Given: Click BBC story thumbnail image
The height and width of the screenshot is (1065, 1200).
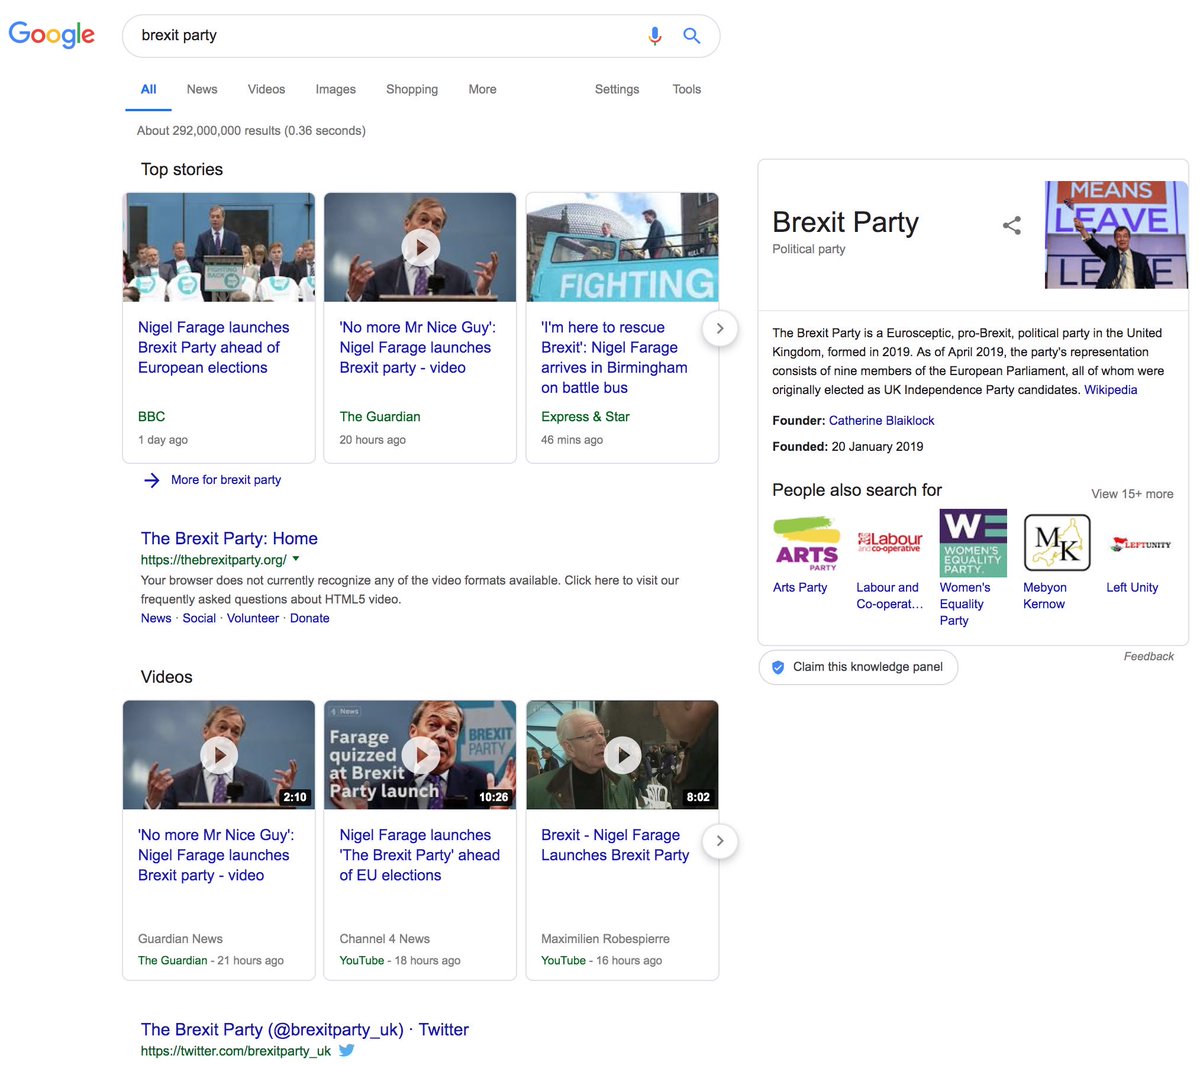Looking at the screenshot, I should [x=219, y=247].
